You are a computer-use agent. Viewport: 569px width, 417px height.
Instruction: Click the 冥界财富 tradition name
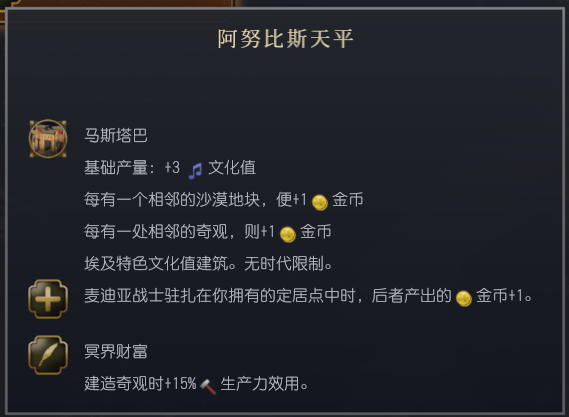pyautogui.click(x=116, y=351)
